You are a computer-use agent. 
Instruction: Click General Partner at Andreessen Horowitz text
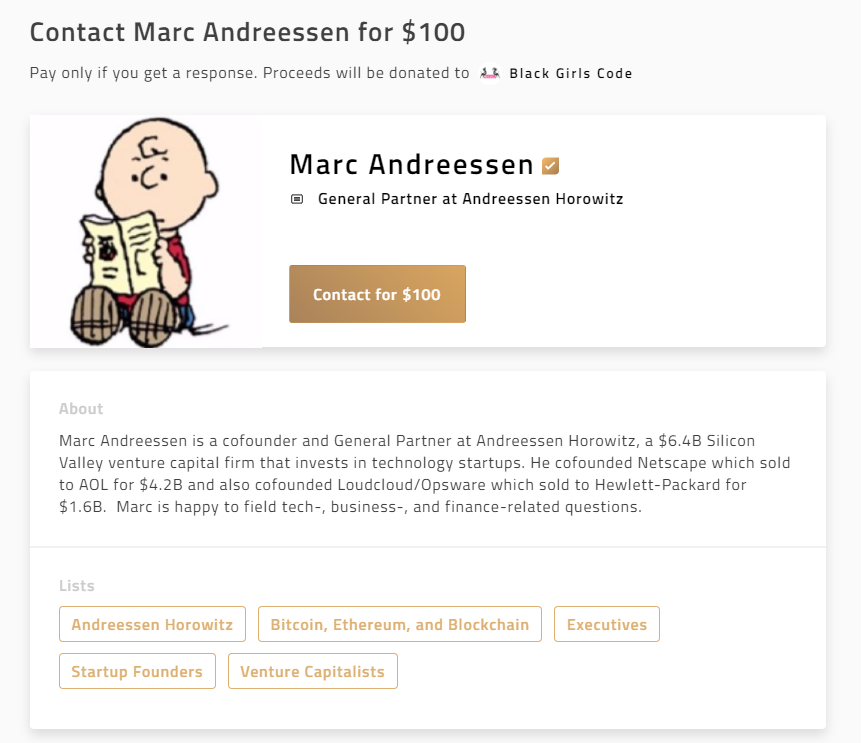click(470, 199)
